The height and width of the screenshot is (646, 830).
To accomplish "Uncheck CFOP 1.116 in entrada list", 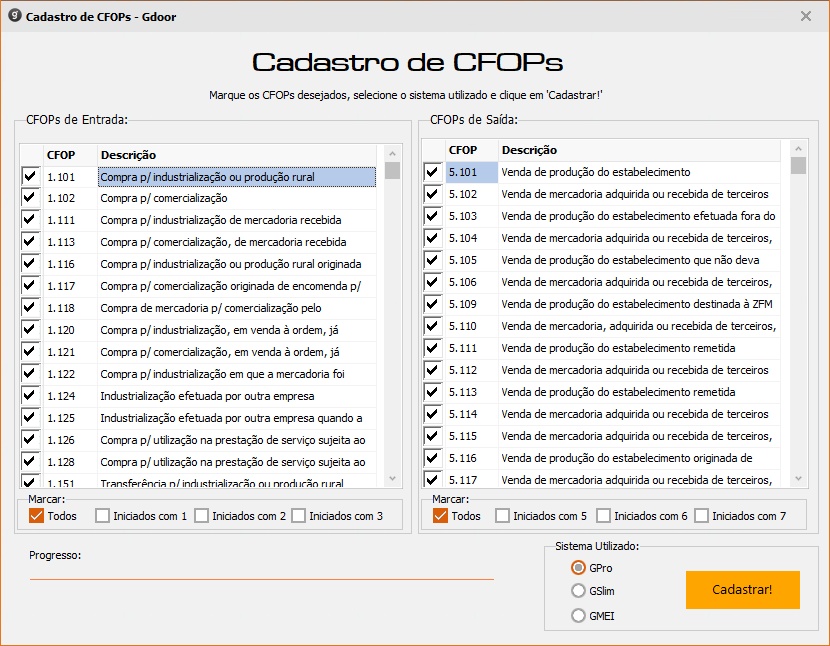I will pyautogui.click(x=30, y=263).
